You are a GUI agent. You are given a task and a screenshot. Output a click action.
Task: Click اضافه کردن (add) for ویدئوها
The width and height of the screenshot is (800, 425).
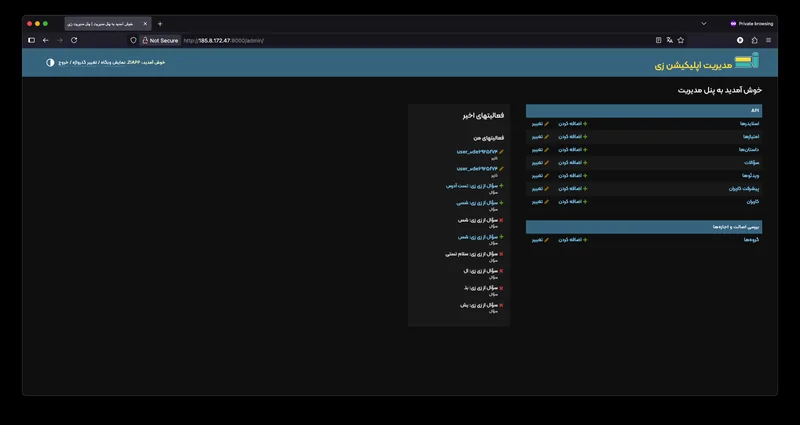click(572, 176)
